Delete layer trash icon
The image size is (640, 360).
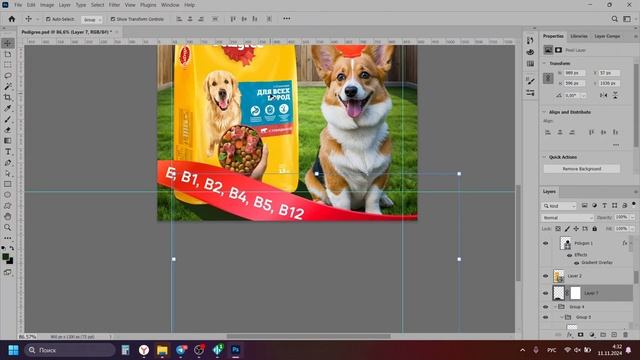click(x=625, y=335)
